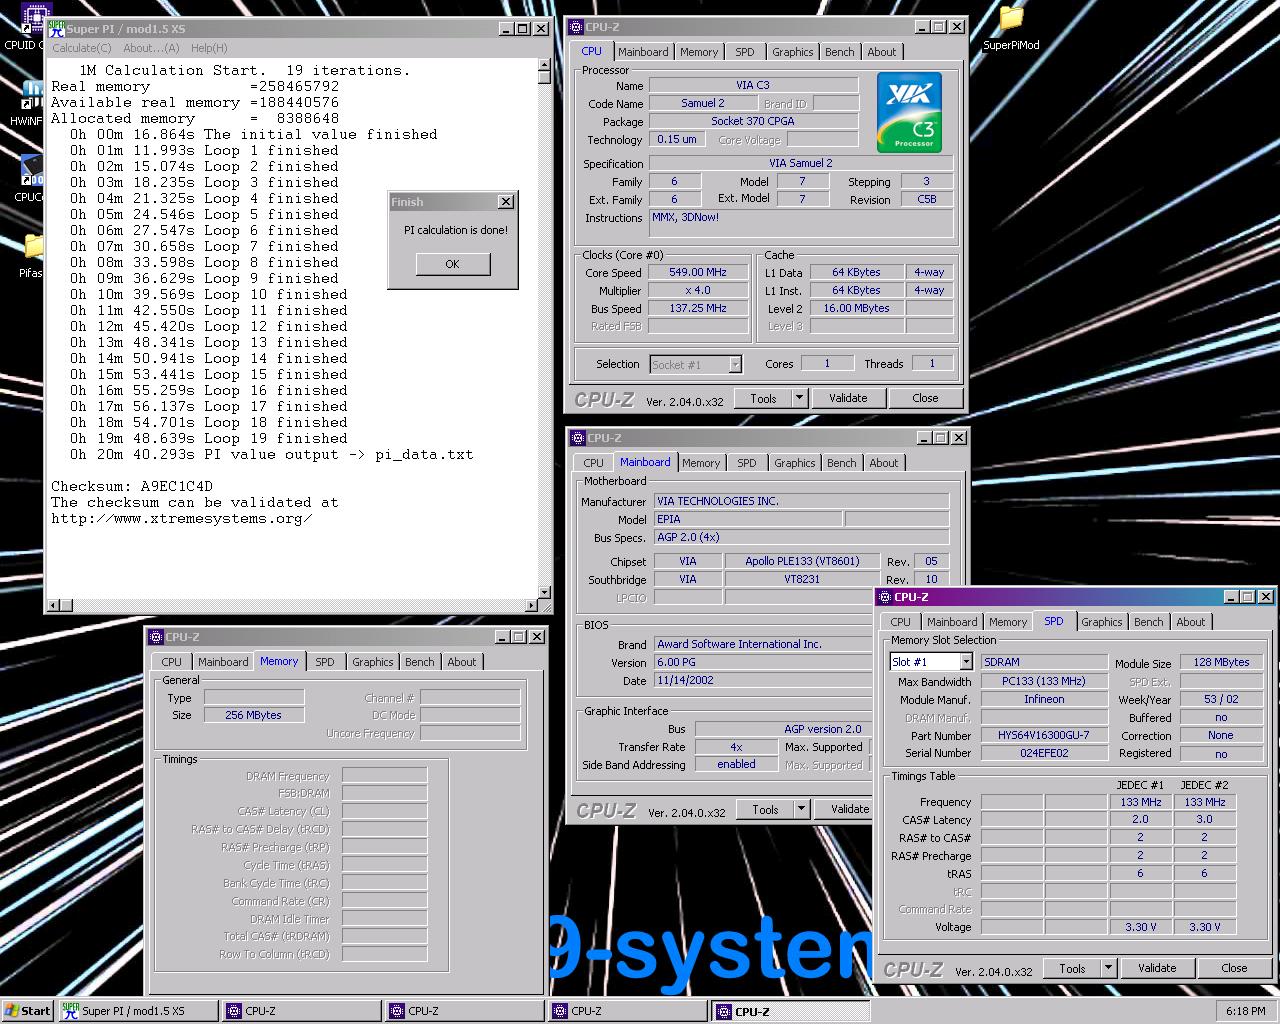Expand Tools arrow in Mainboard window

coord(802,809)
